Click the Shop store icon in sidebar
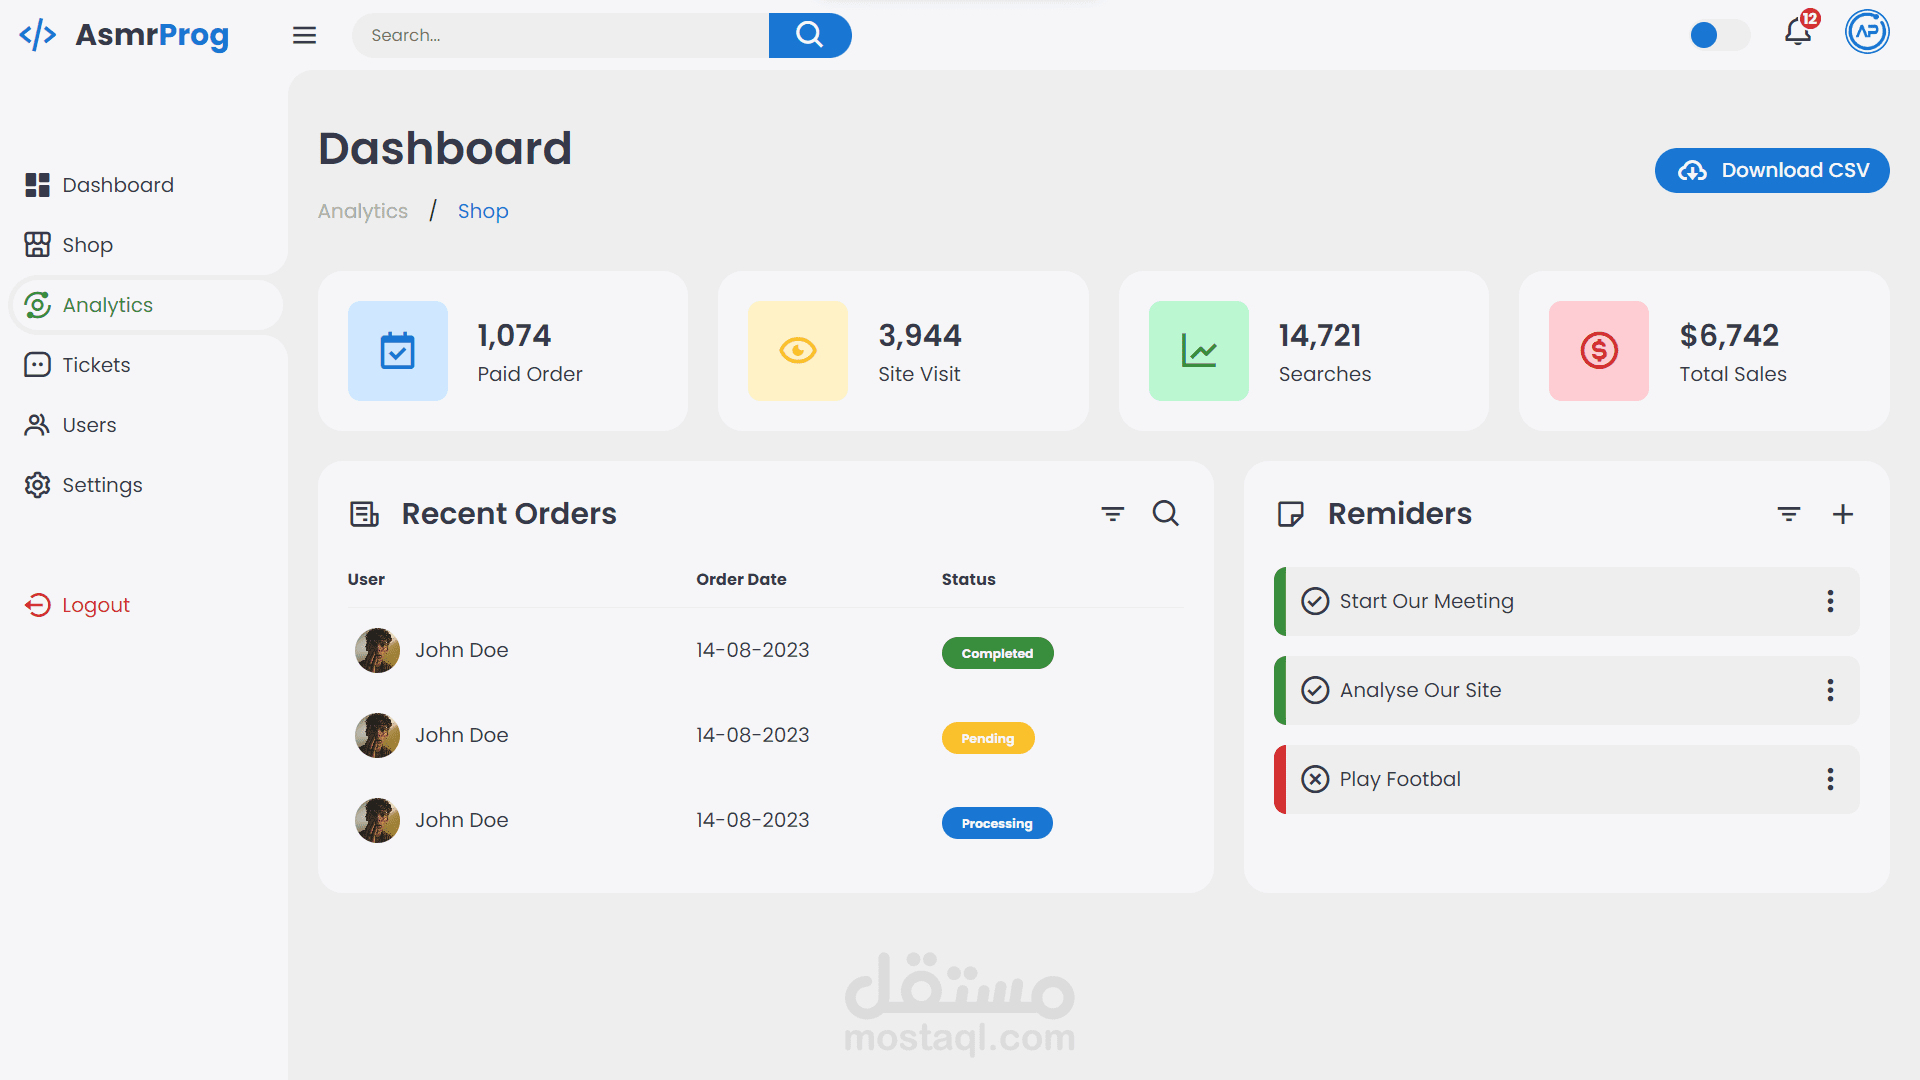1920x1080 pixels. (37, 245)
